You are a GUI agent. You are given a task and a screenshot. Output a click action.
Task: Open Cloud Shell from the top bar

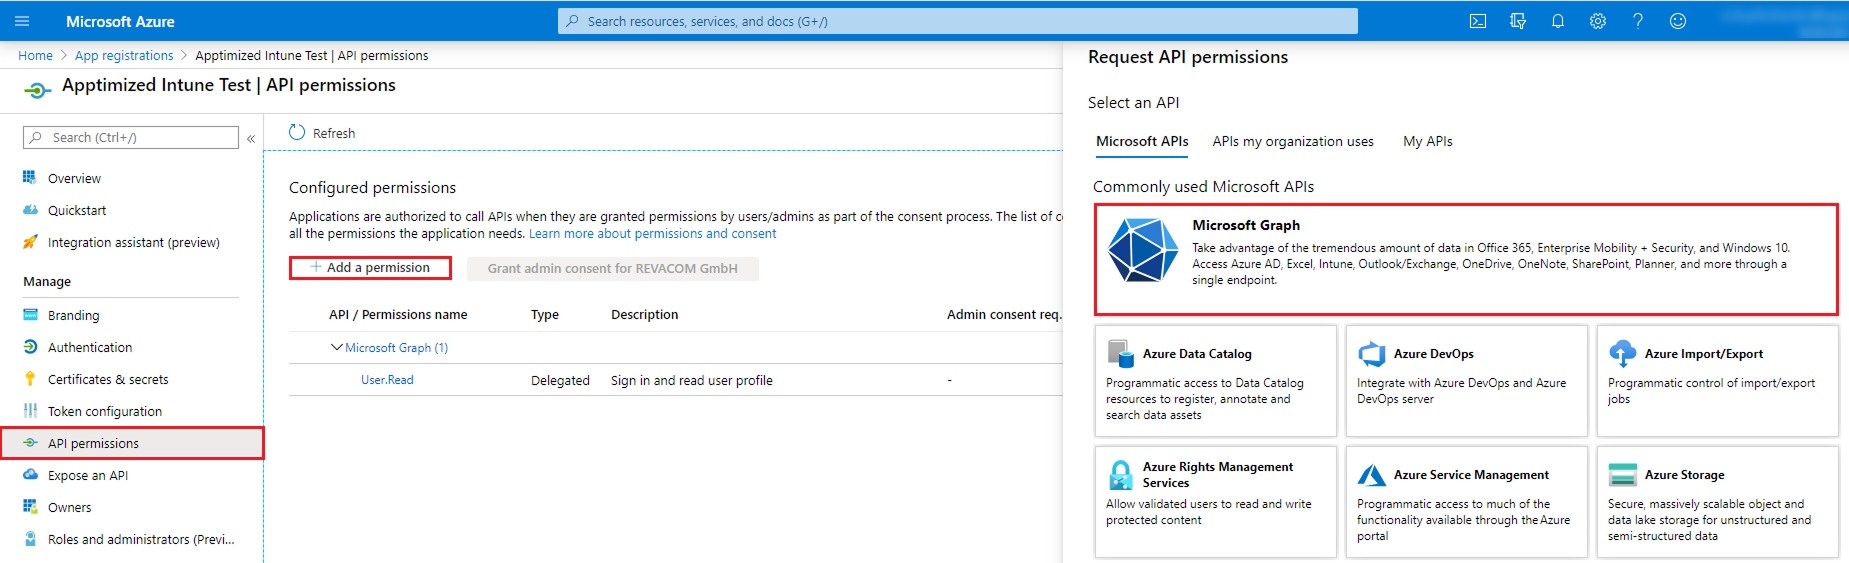point(1478,21)
